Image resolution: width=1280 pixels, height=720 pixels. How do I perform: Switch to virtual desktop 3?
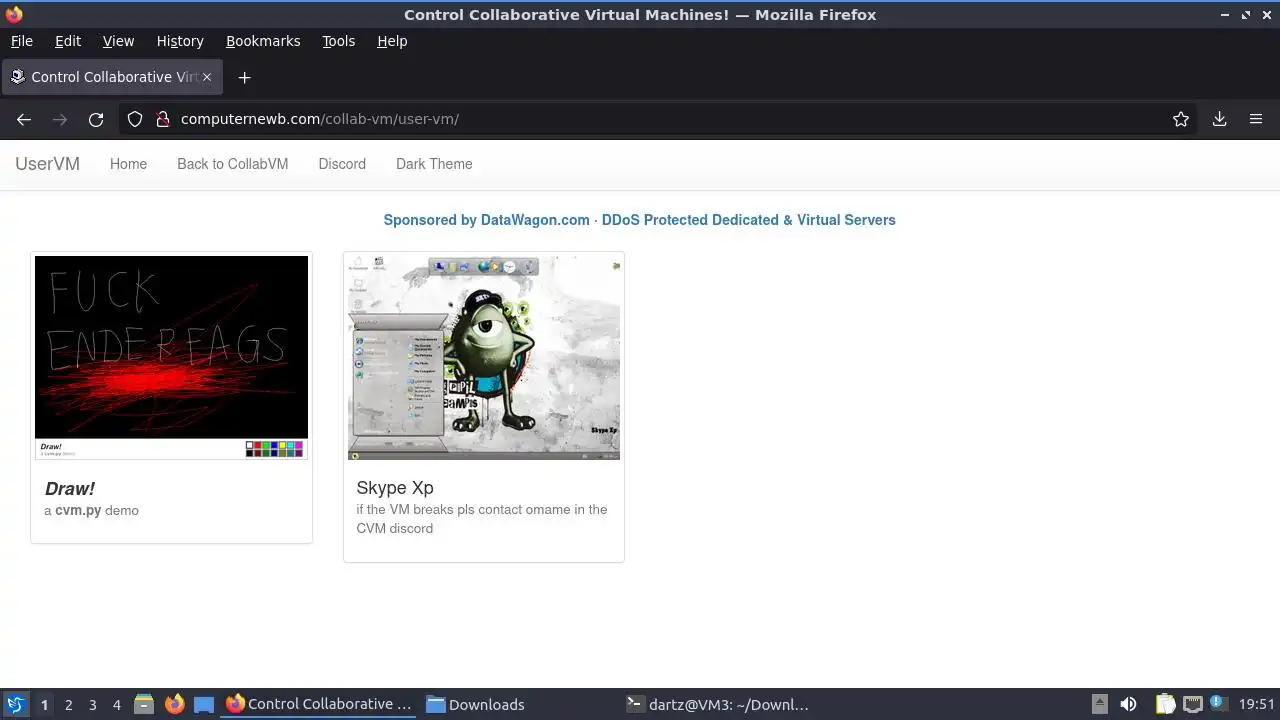(x=92, y=704)
